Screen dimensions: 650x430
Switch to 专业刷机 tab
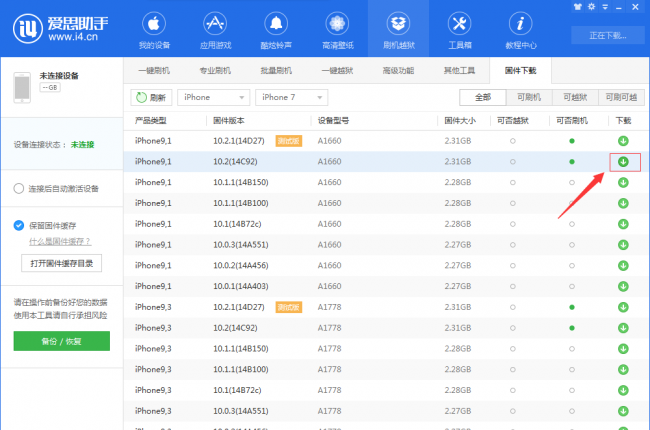pos(215,70)
